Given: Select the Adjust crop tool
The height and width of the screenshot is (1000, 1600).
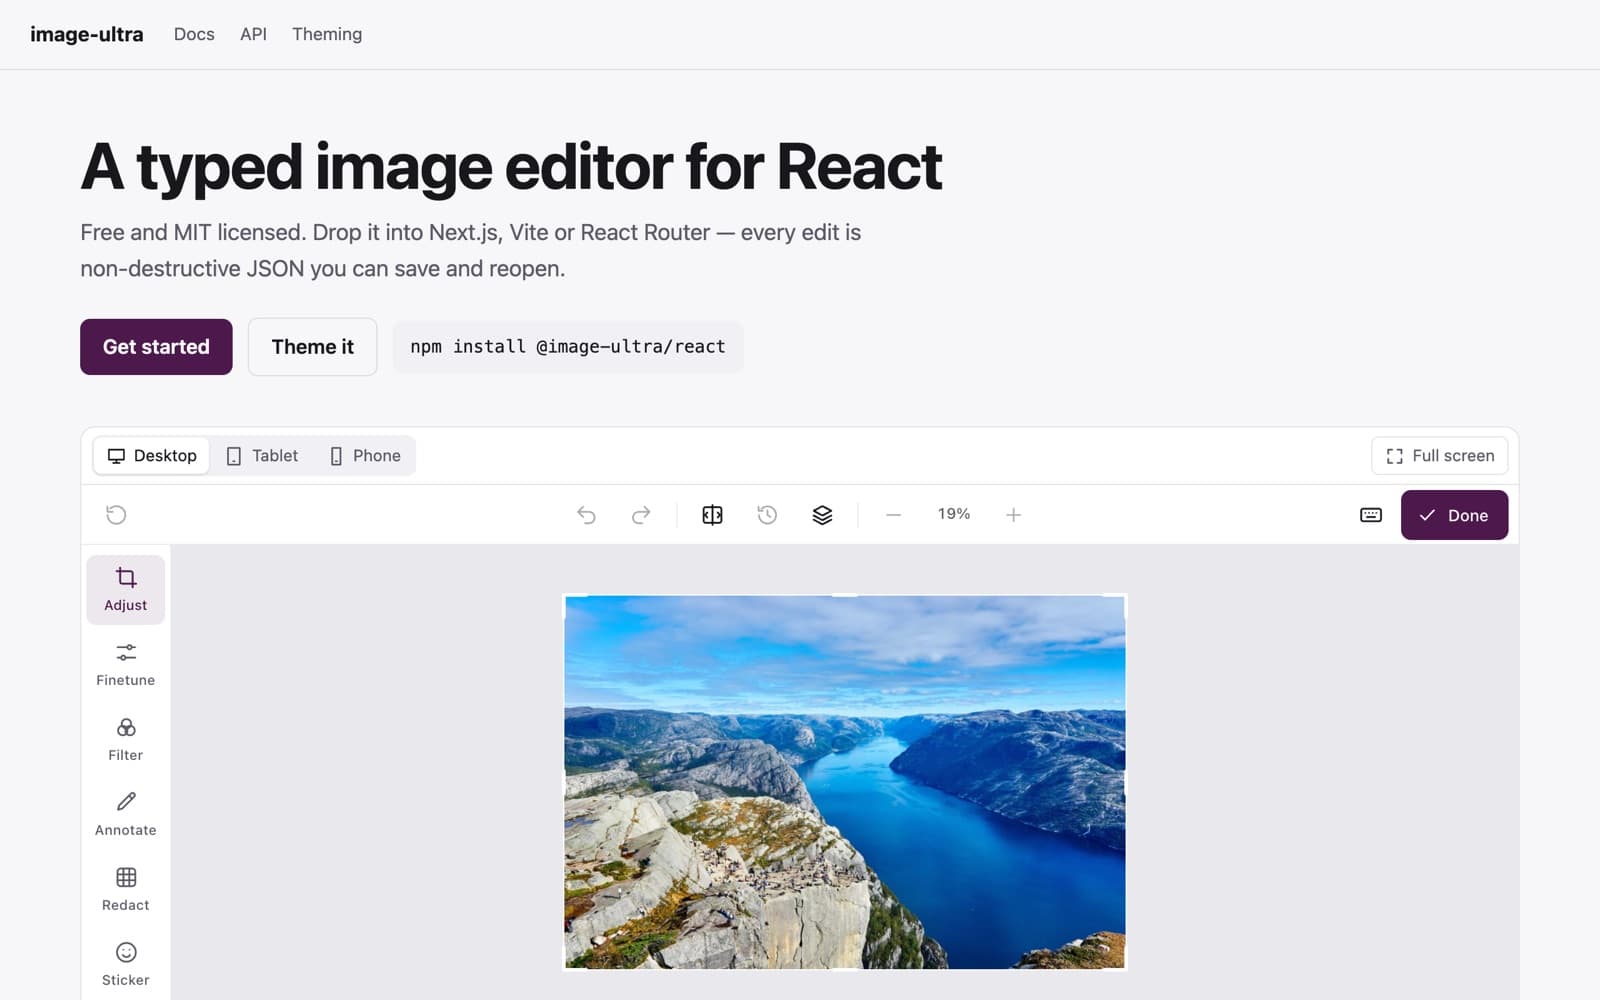Looking at the screenshot, I should [126, 590].
